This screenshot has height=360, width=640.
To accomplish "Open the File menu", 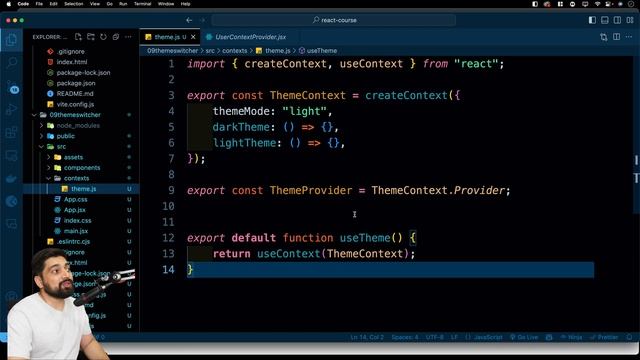I will tap(39, 4).
